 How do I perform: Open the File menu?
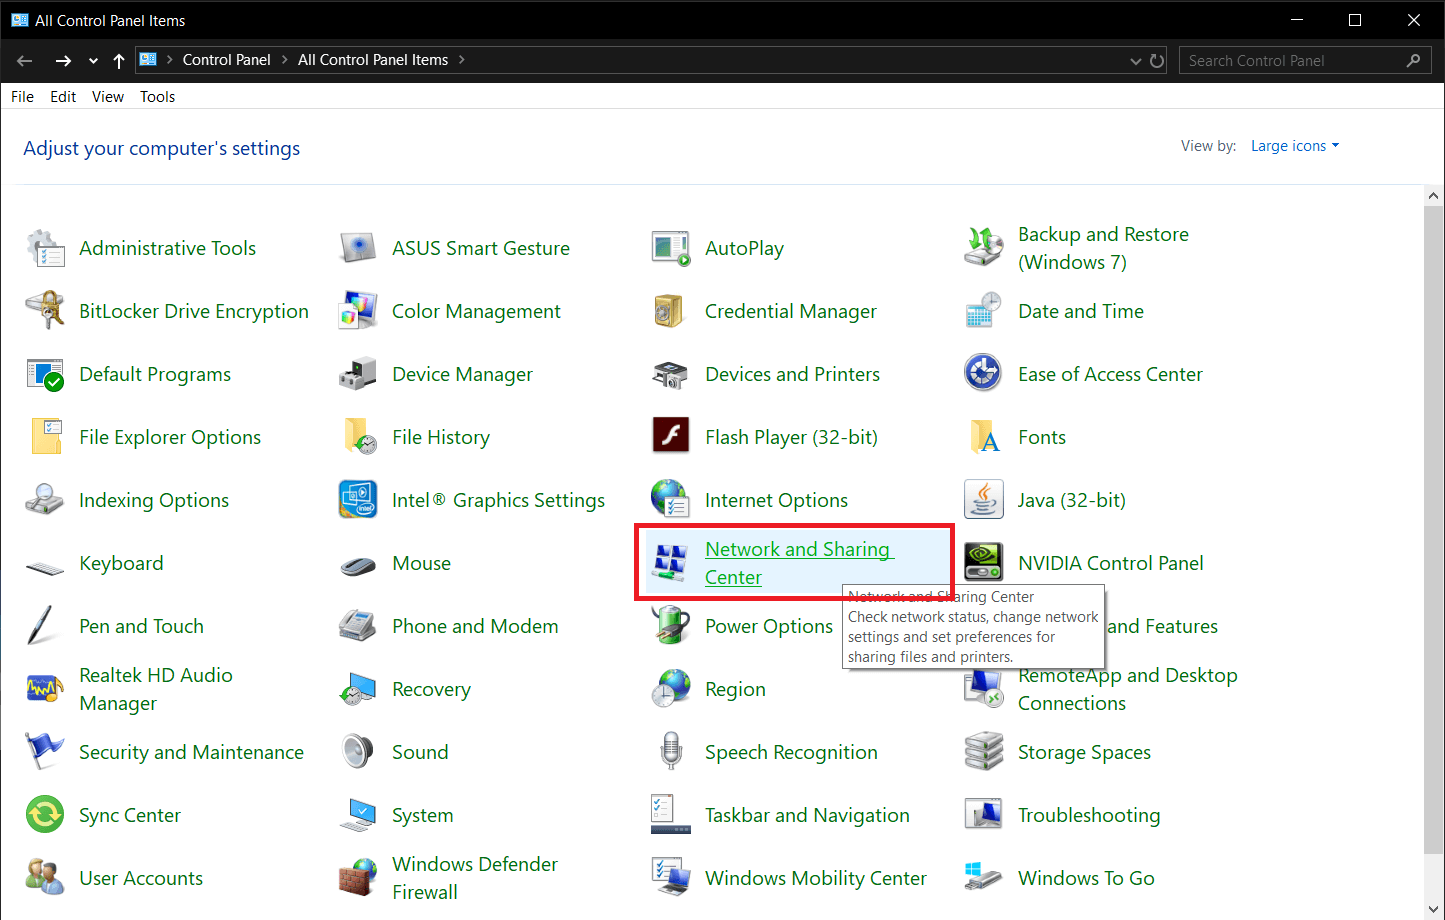pyautogui.click(x=22, y=97)
